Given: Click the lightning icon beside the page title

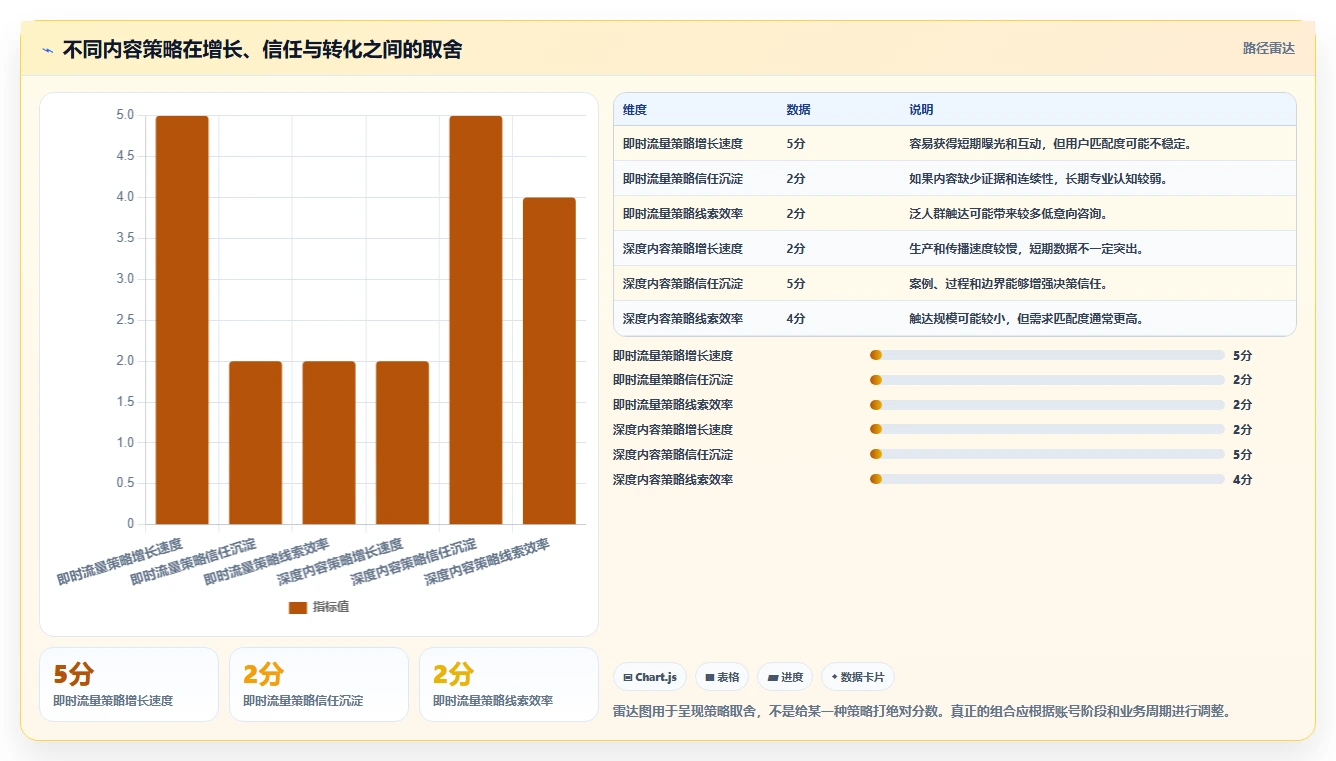Looking at the screenshot, I should [x=47, y=50].
